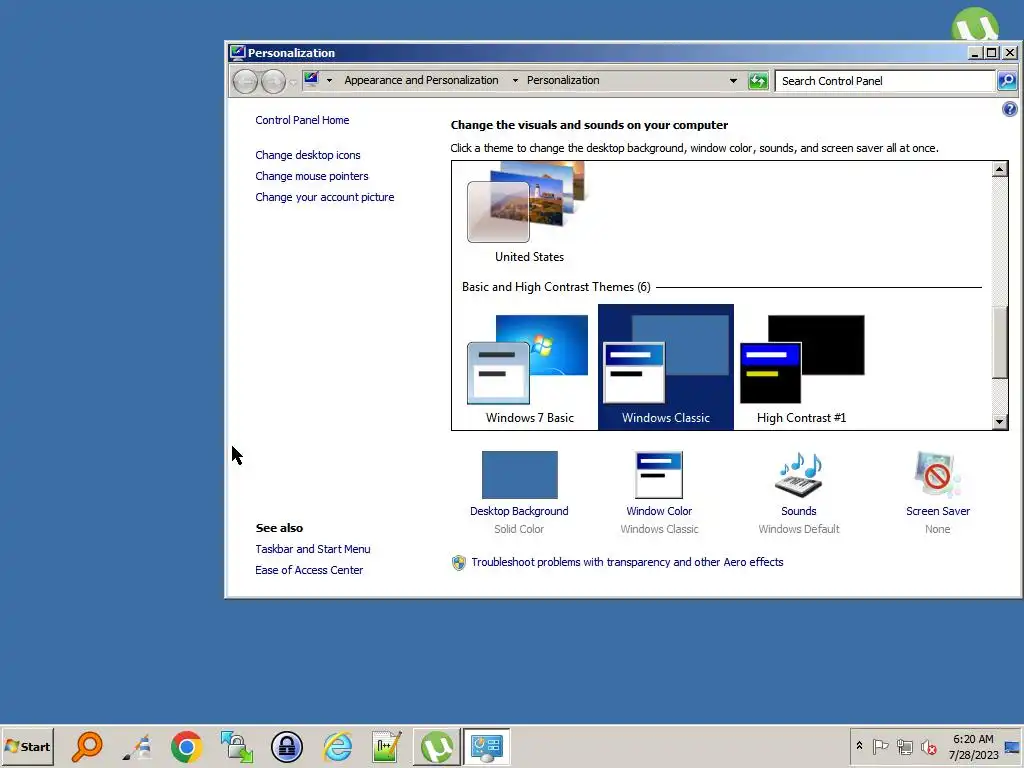This screenshot has width=1024, height=768.
Task: Show hidden system tray icons
Action: tap(859, 745)
